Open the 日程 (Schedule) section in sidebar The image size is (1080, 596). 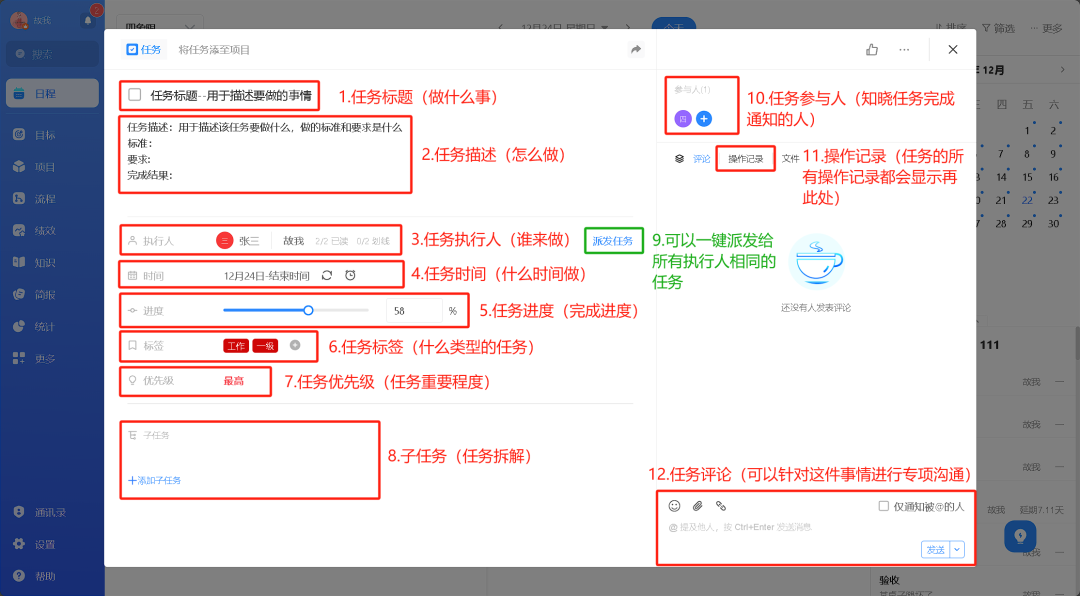click(47, 94)
